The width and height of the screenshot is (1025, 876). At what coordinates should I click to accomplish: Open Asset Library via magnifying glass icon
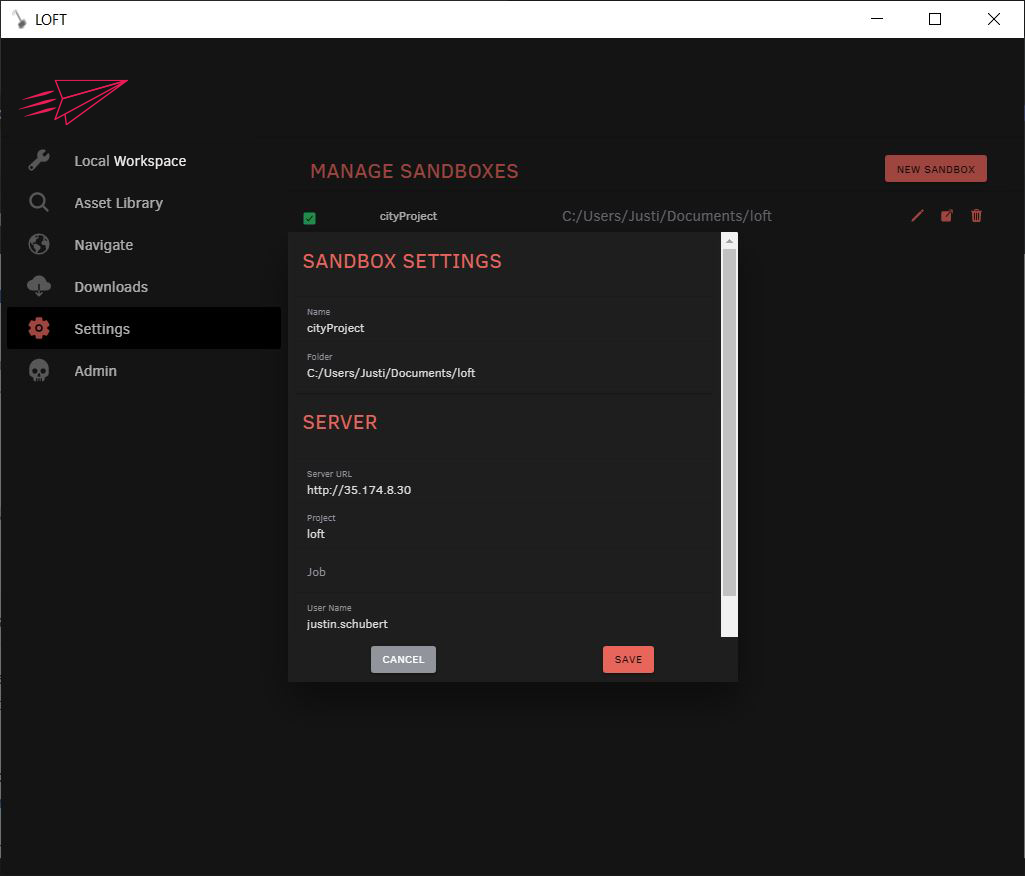click(x=38, y=202)
